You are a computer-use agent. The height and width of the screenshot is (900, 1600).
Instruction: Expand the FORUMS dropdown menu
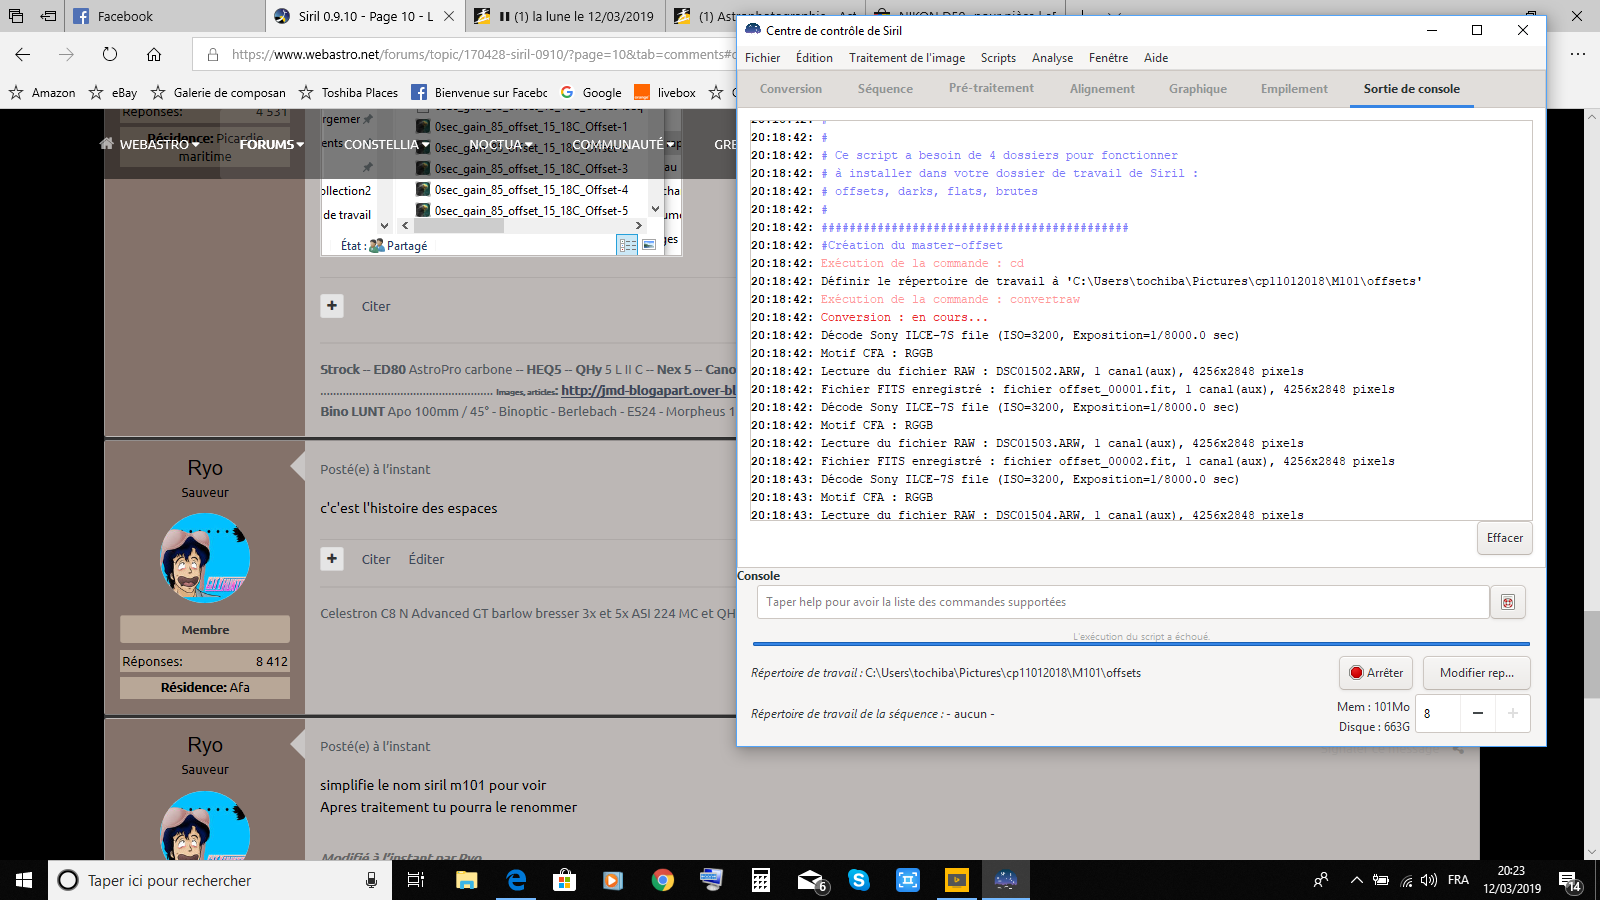click(x=271, y=144)
